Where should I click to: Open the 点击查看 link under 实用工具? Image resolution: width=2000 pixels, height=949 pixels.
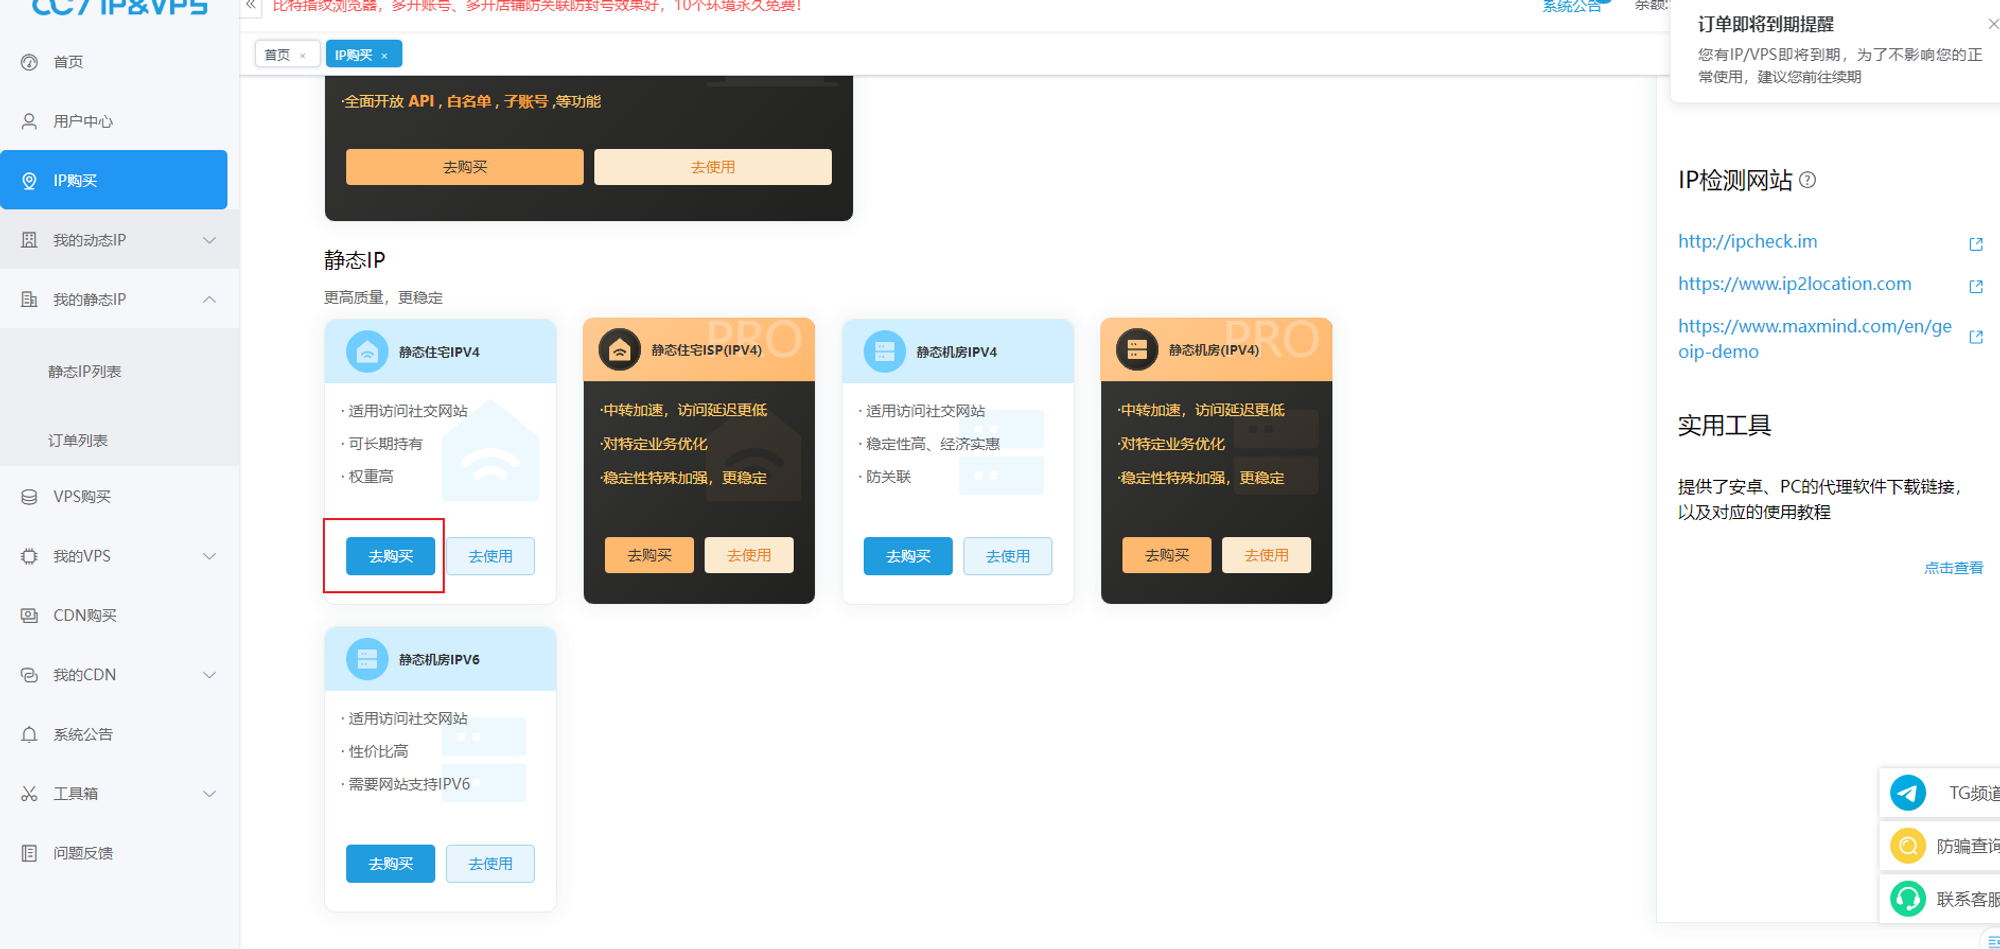click(x=1953, y=567)
